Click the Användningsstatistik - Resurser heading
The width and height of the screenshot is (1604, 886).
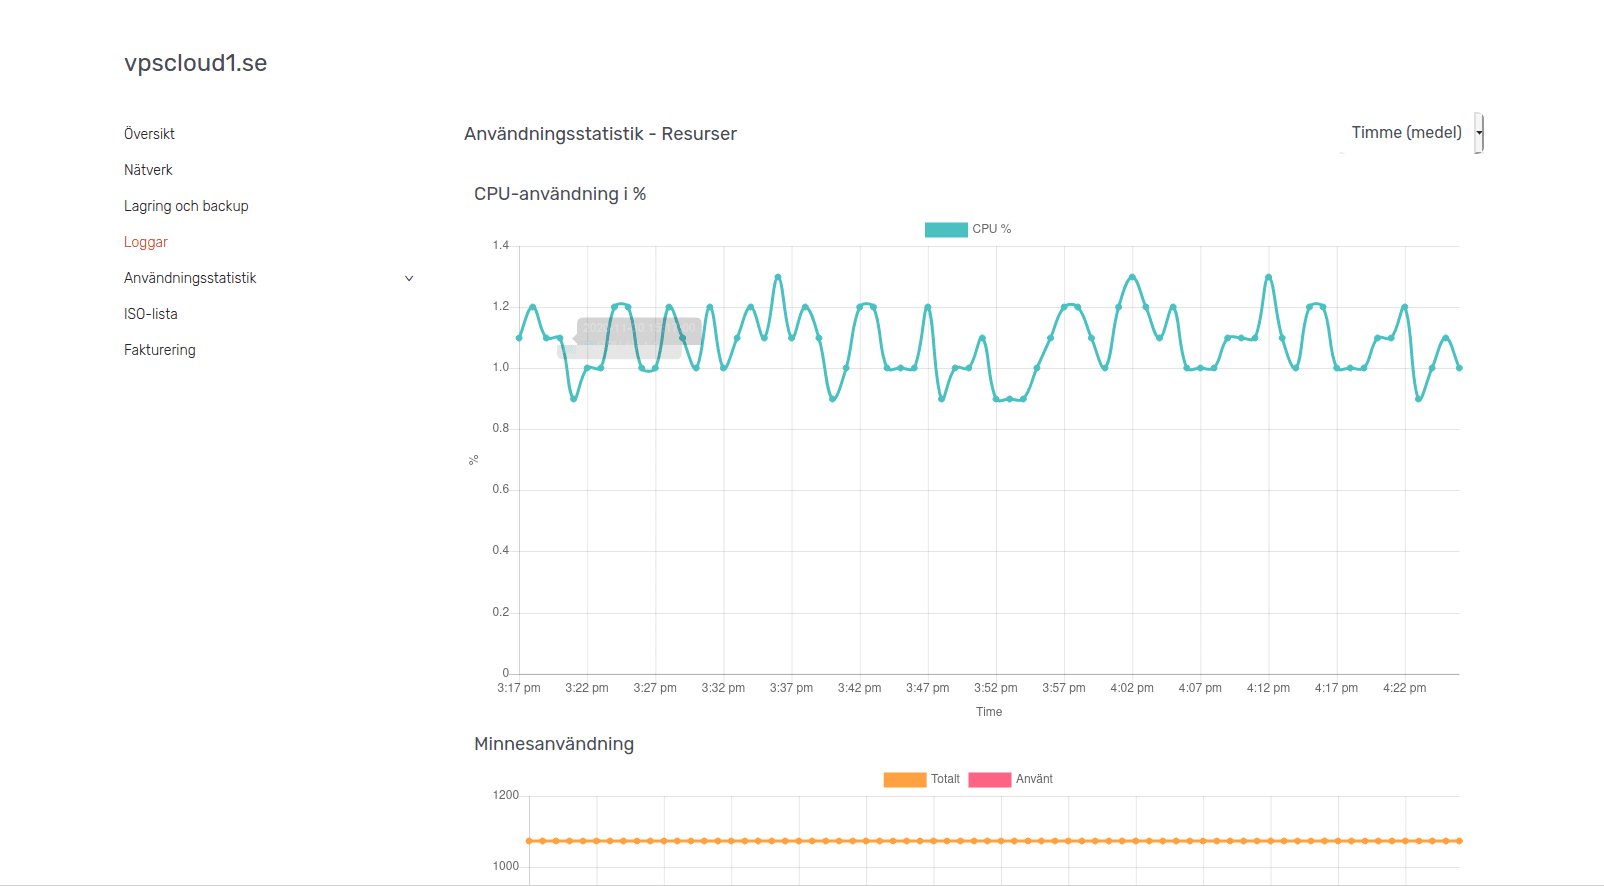point(600,134)
